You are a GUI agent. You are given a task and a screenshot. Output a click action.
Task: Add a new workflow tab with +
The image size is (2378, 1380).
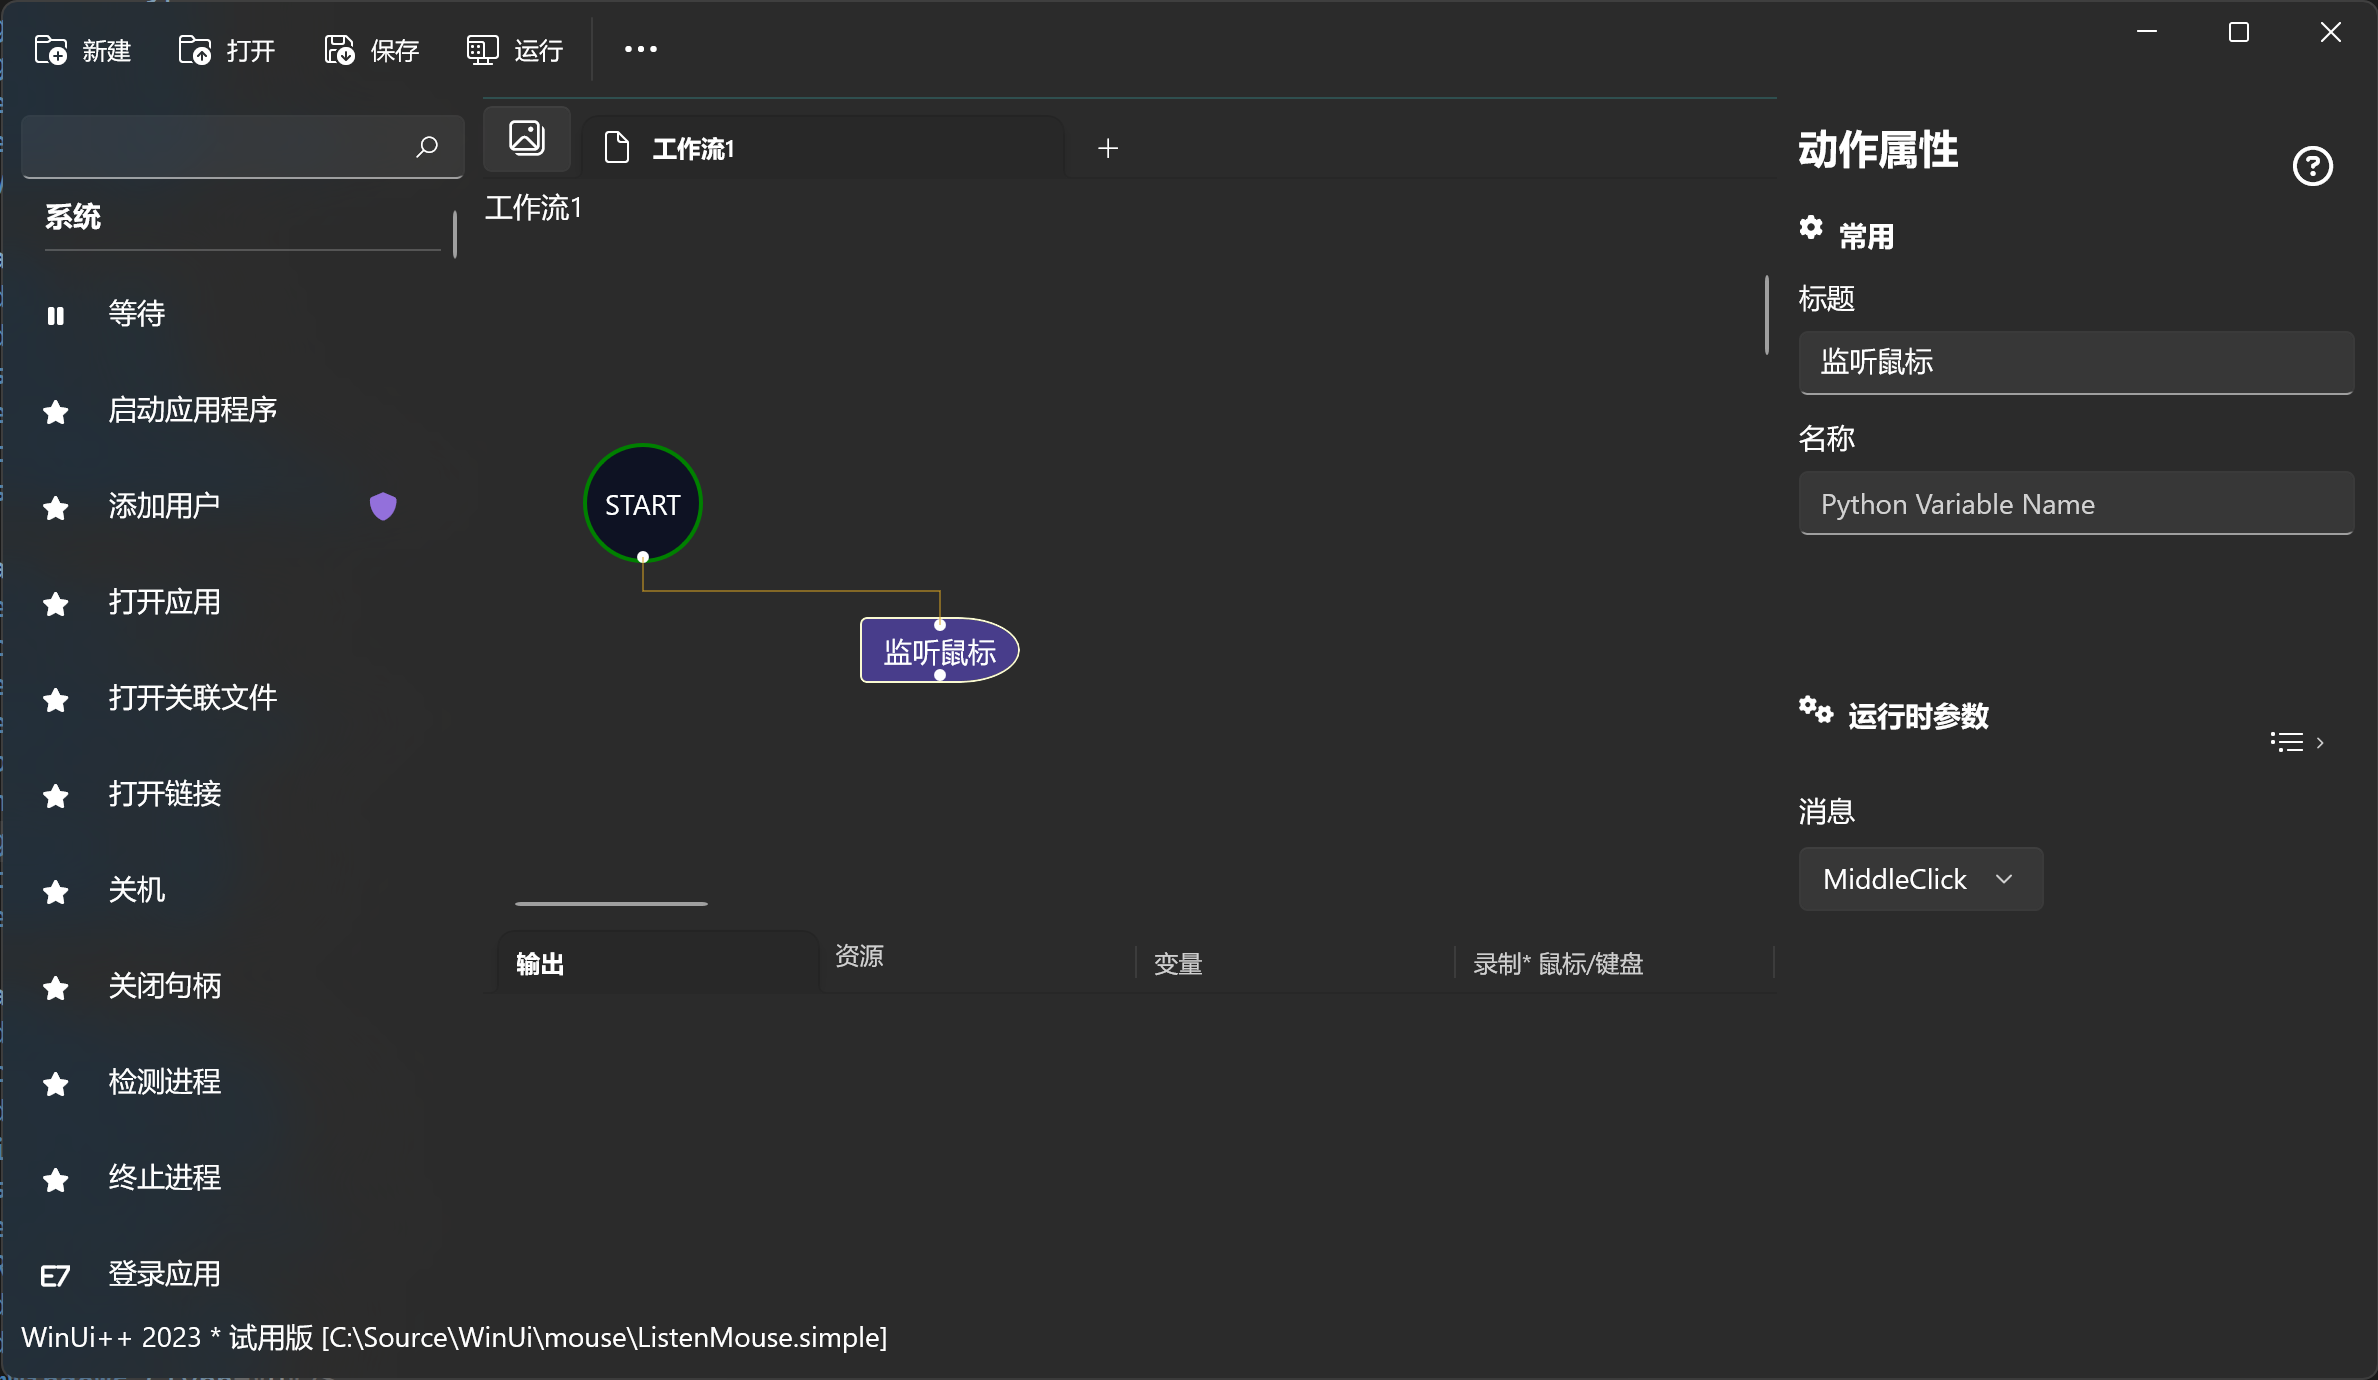tap(1108, 147)
